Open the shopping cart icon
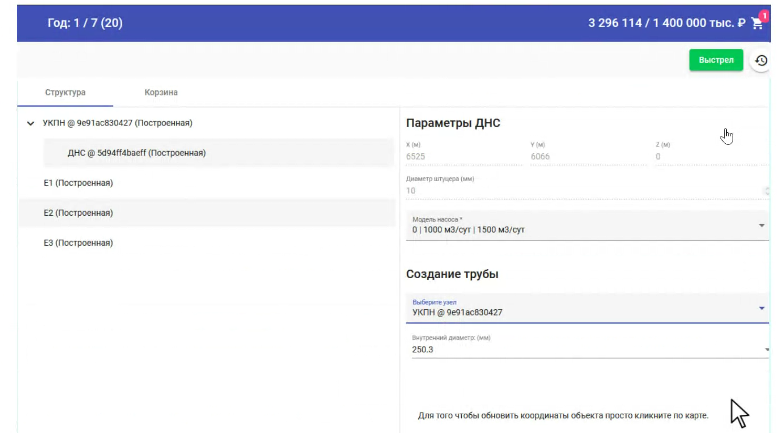 757,23
